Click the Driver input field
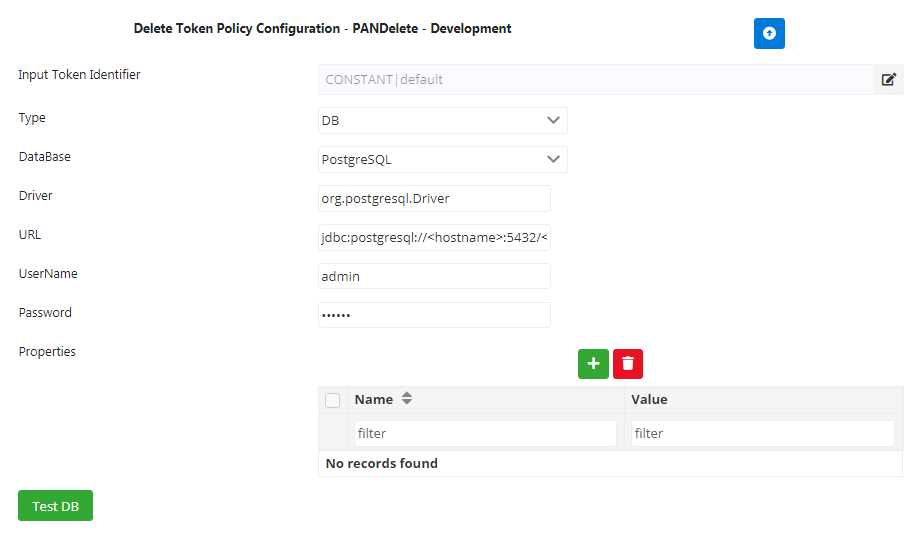 (434, 198)
